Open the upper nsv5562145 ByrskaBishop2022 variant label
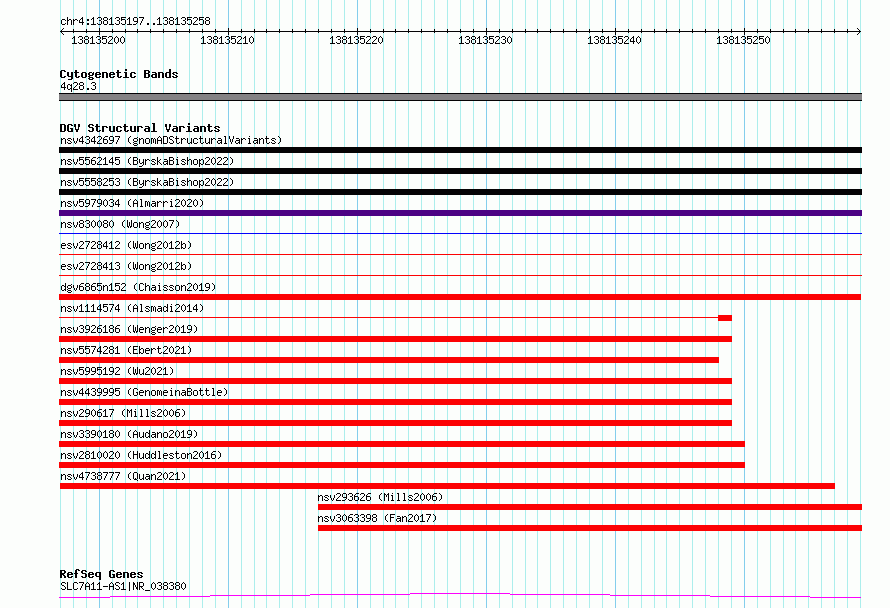The width and height of the screenshot is (890, 608). point(147,161)
